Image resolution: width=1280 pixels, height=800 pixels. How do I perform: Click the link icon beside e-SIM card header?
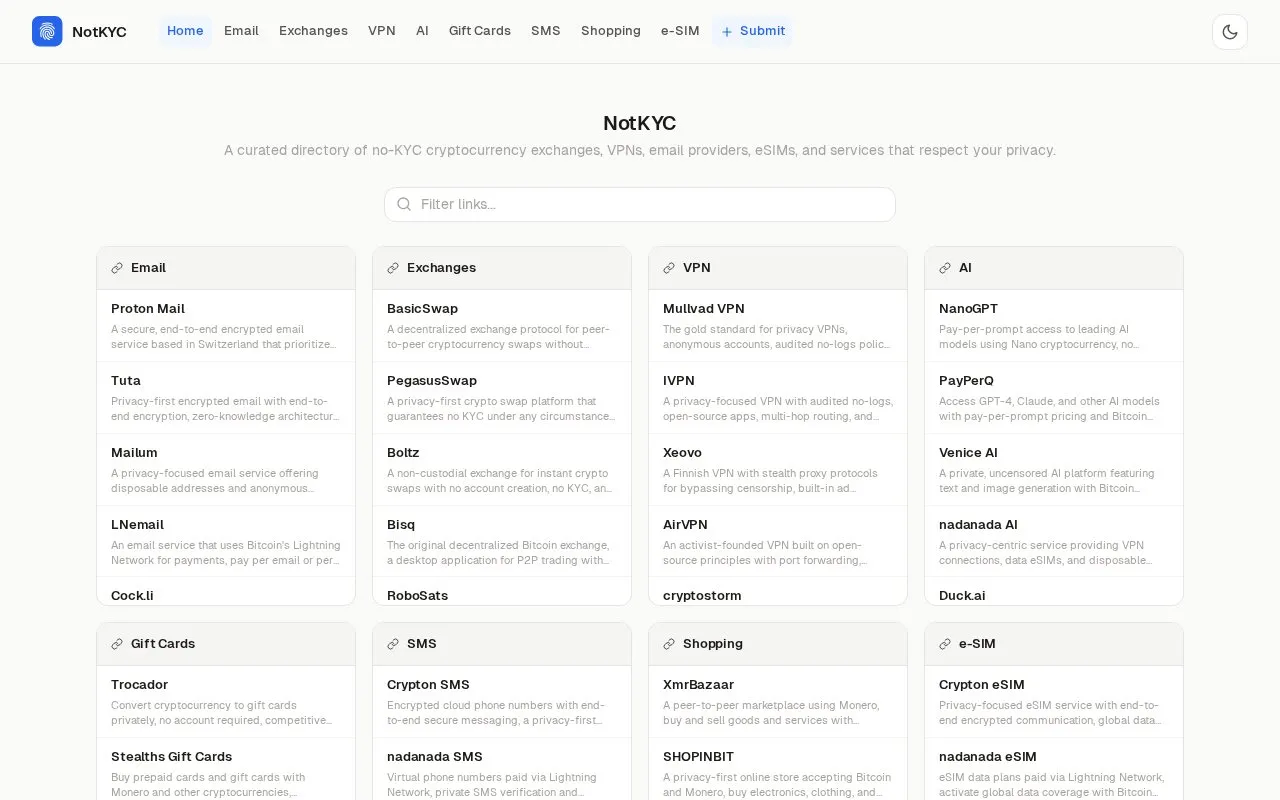coord(945,644)
